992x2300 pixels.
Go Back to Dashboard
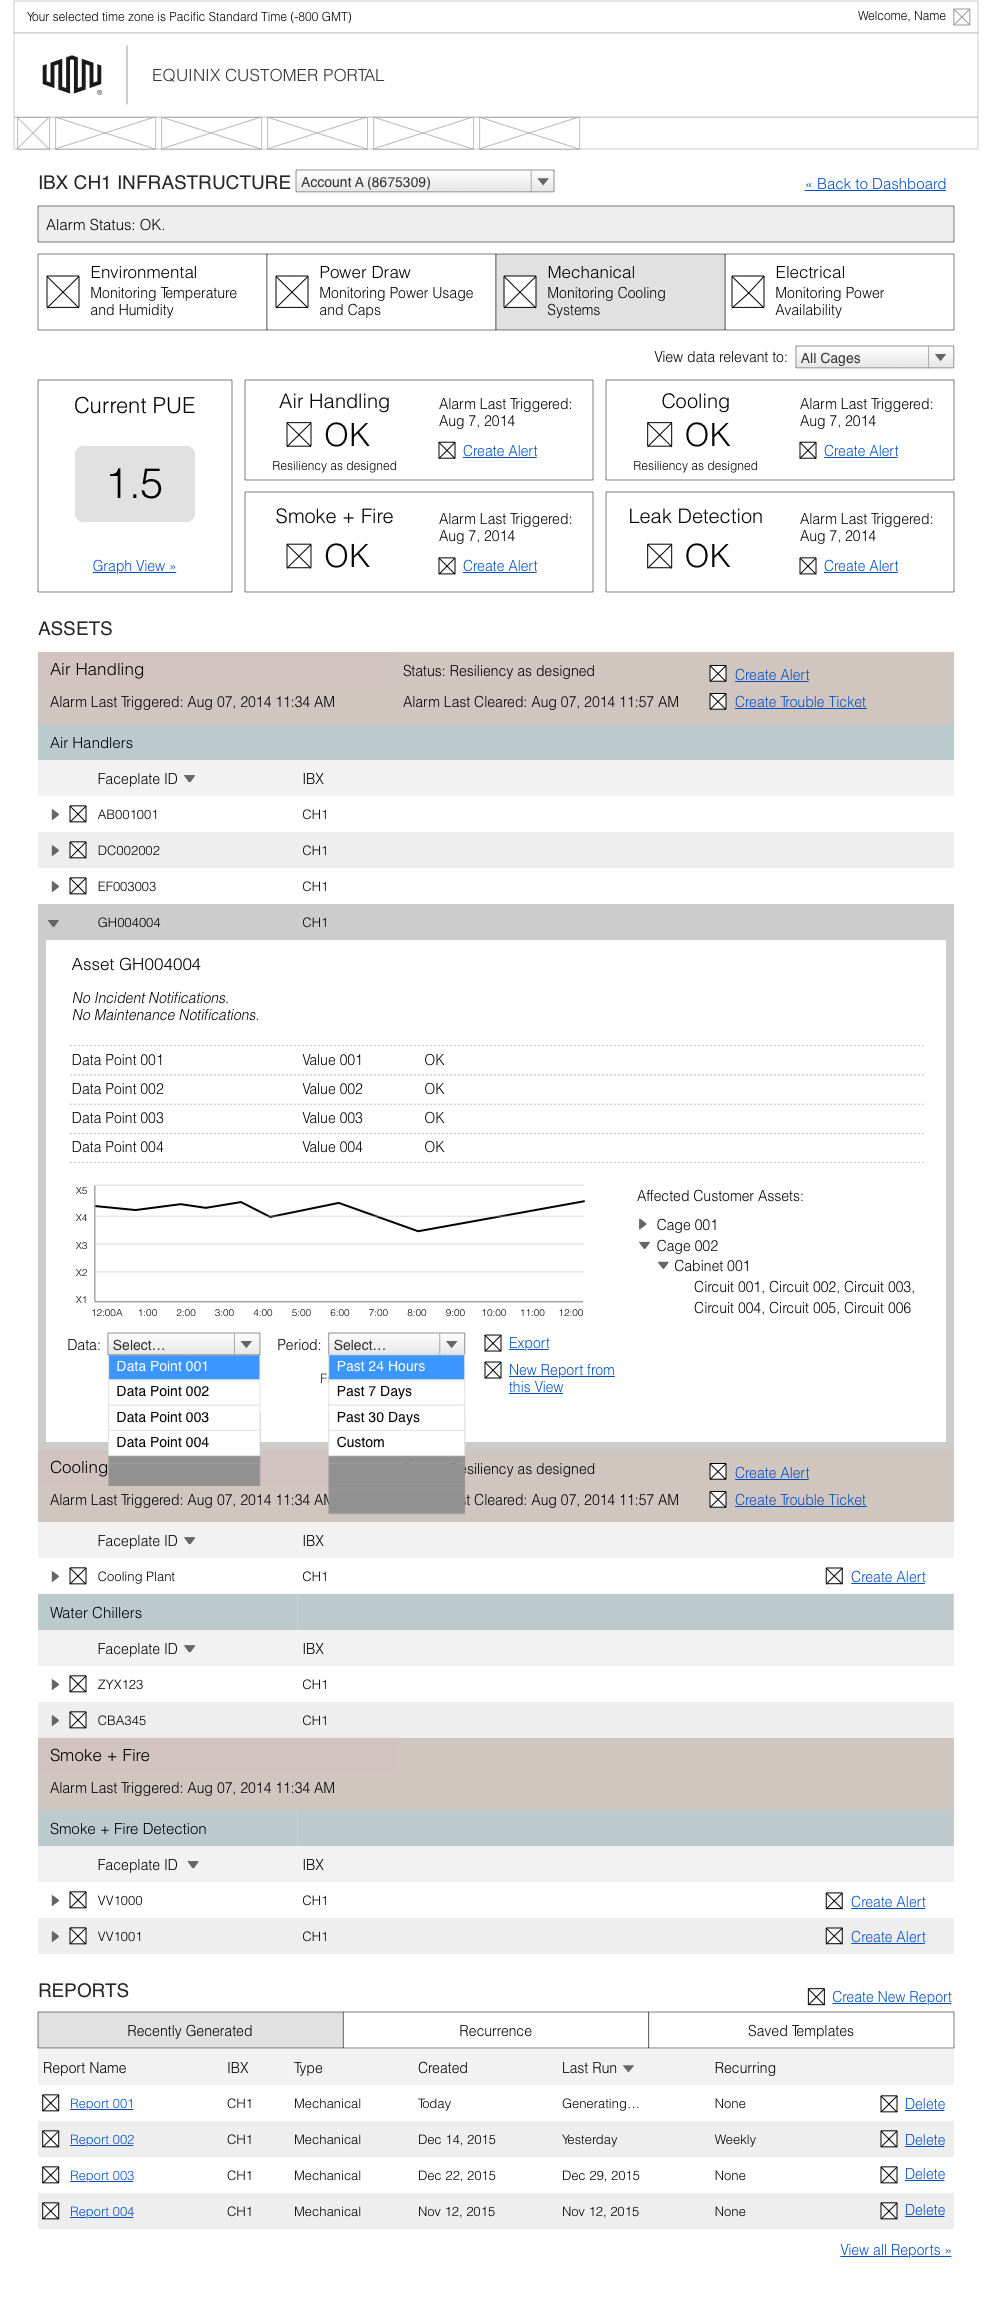point(875,184)
